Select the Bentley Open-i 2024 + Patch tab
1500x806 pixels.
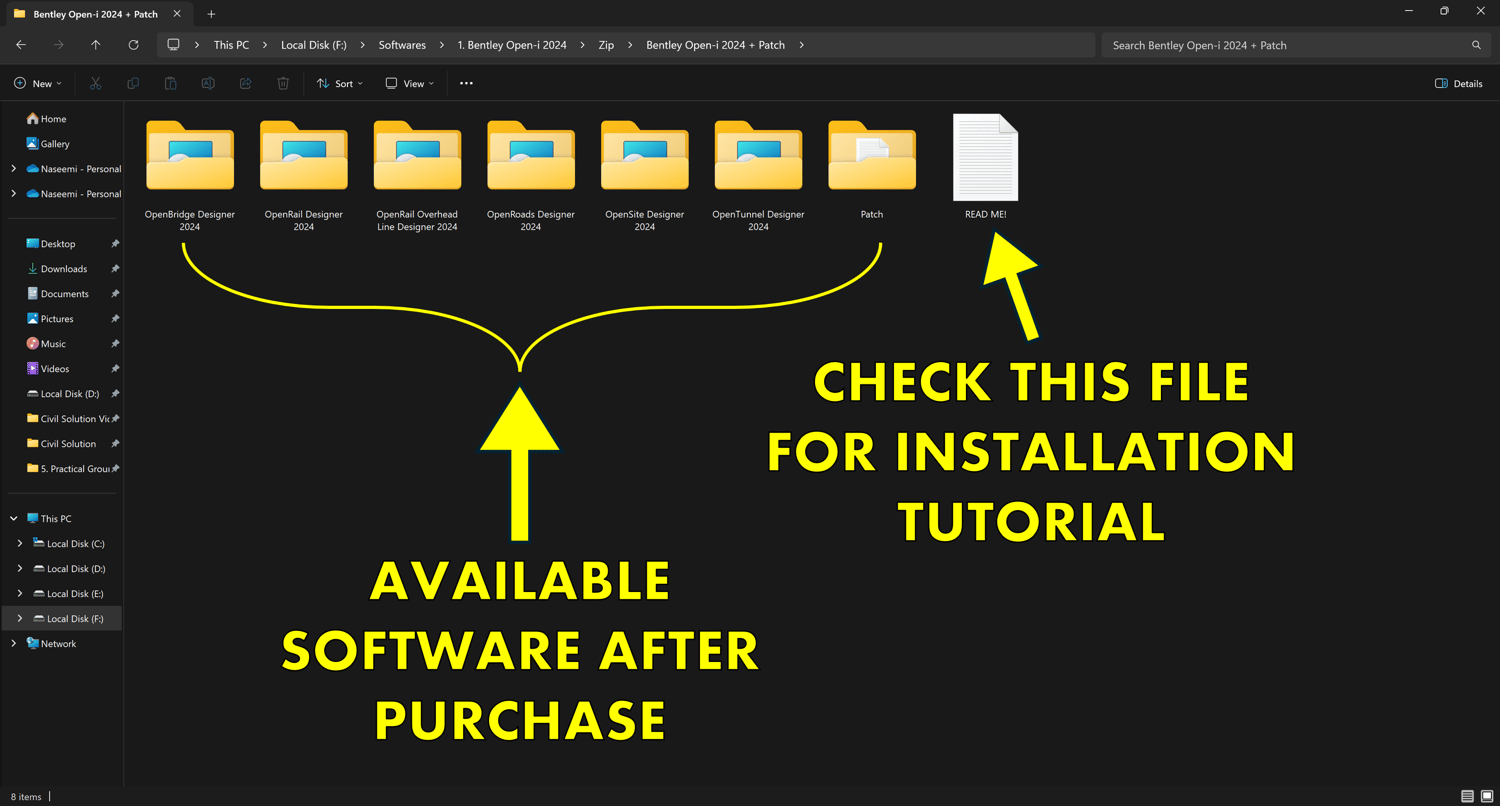(x=95, y=14)
